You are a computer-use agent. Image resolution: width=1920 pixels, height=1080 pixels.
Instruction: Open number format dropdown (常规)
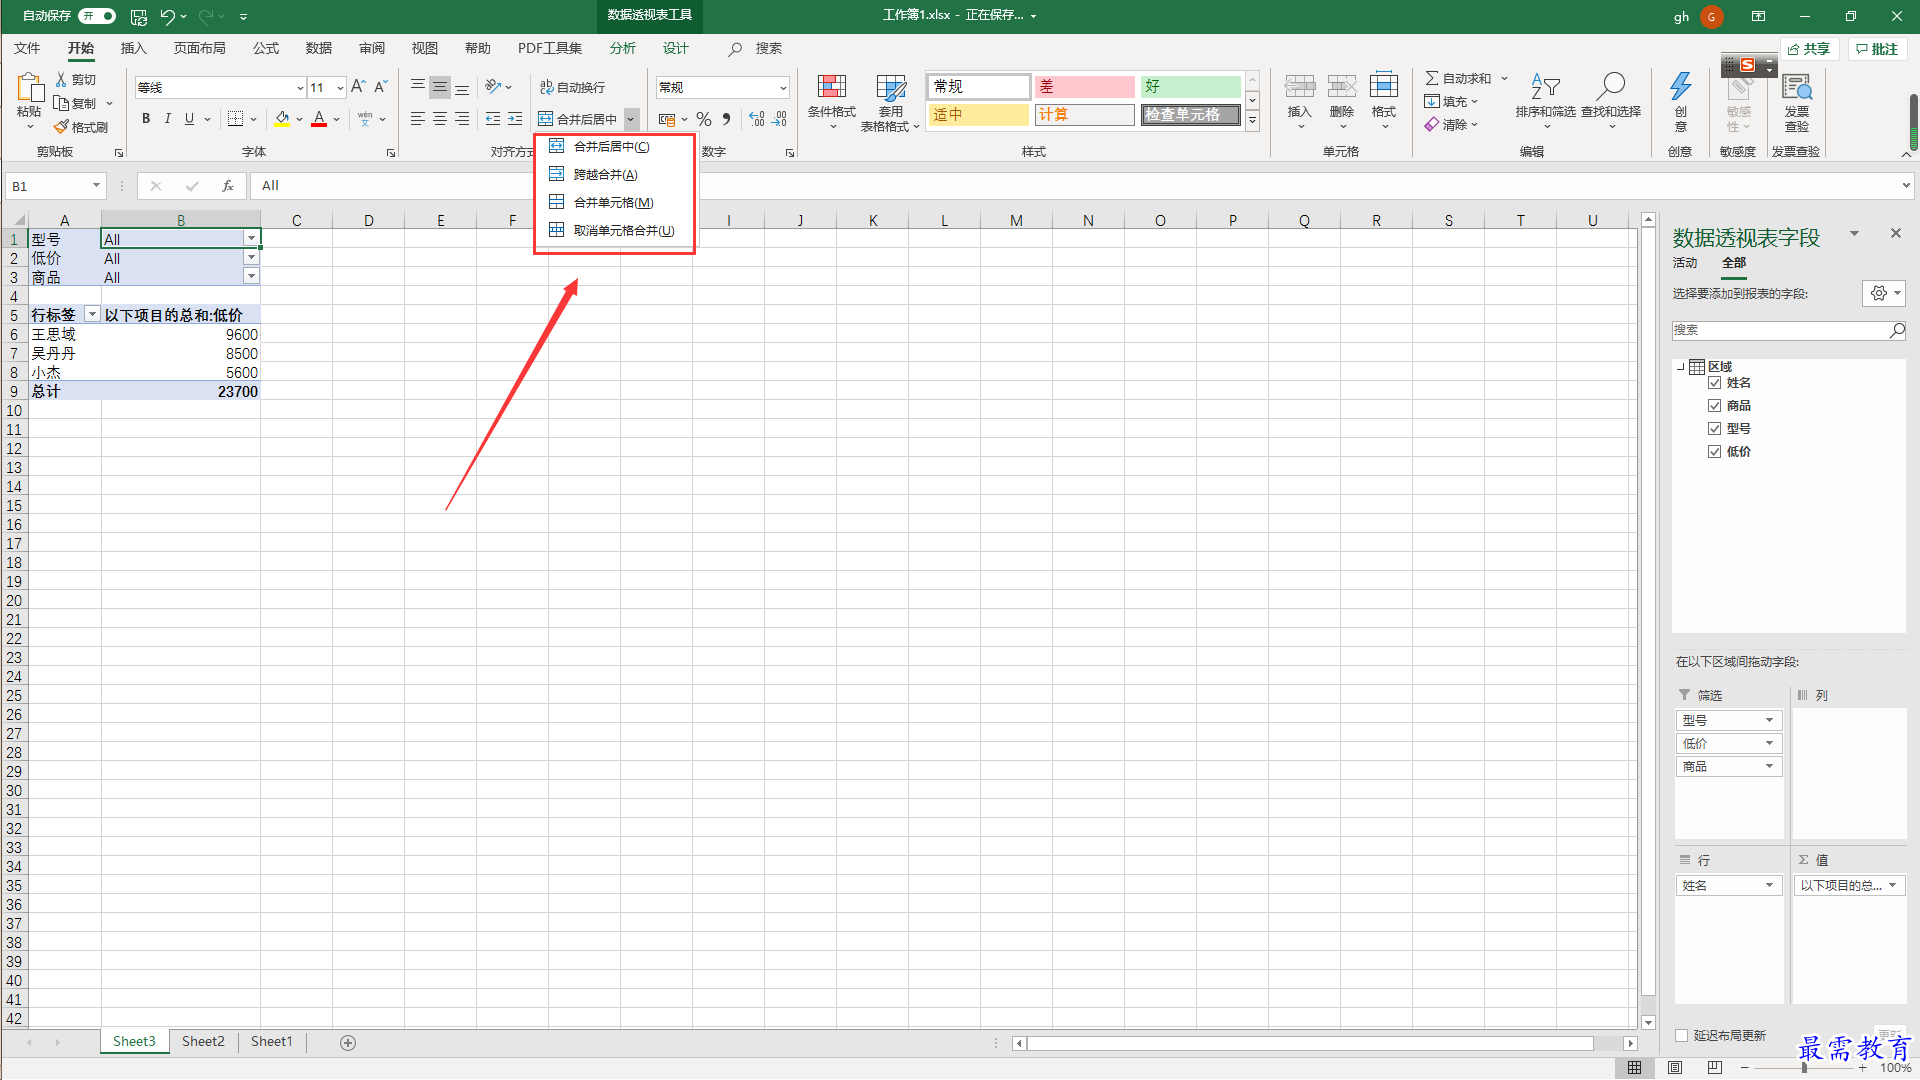coord(783,88)
